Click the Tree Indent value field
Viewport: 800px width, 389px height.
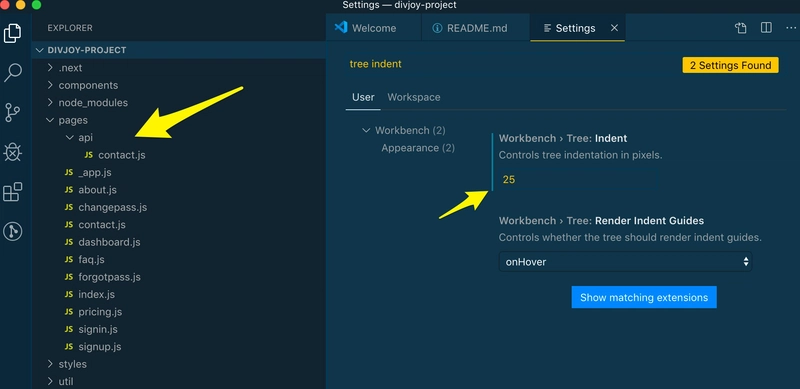click(578, 180)
